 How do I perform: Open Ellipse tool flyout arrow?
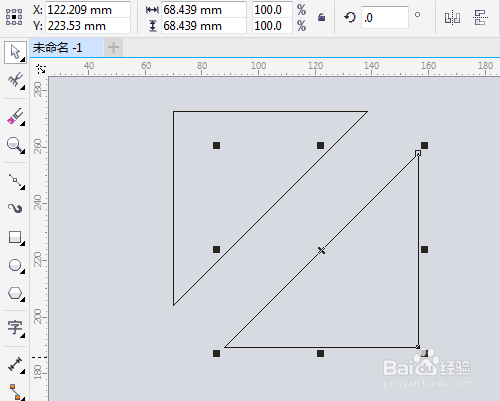[x=23, y=272]
